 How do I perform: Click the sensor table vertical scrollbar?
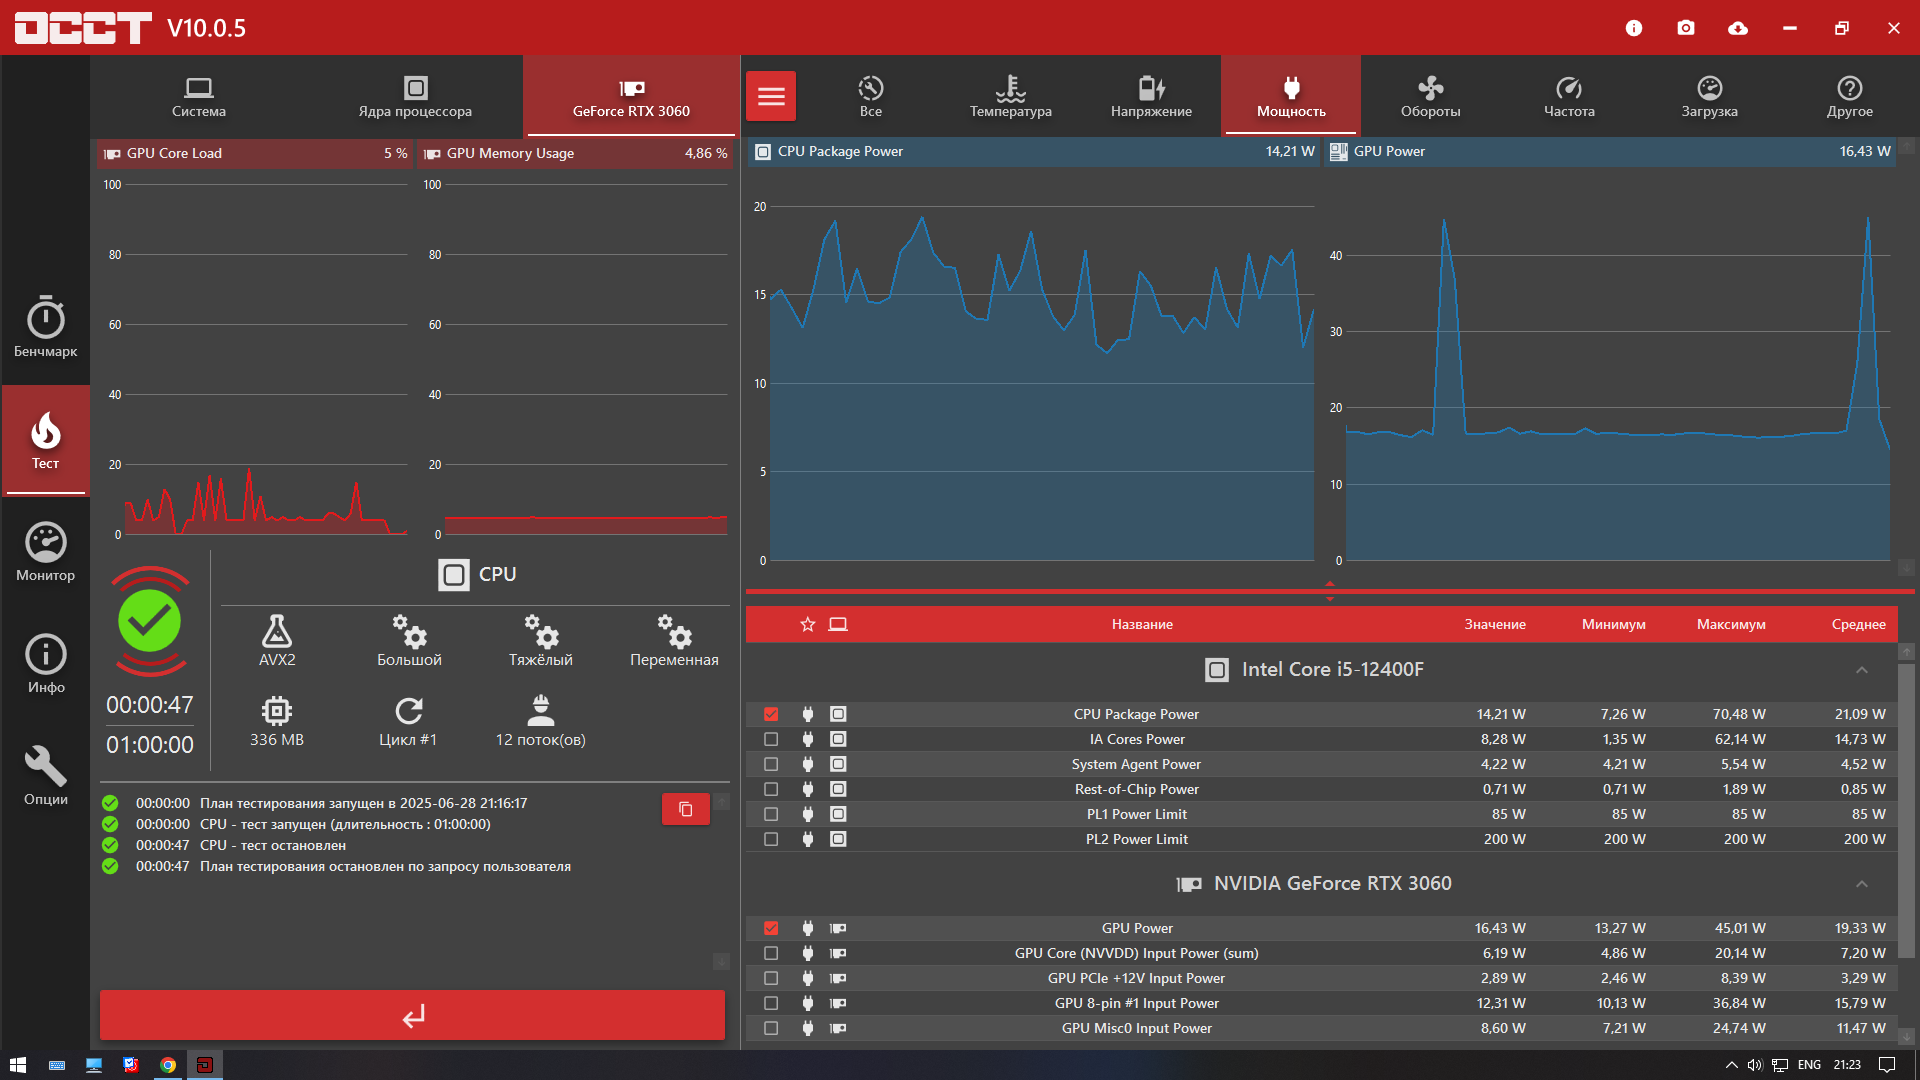pyautogui.click(x=1907, y=810)
